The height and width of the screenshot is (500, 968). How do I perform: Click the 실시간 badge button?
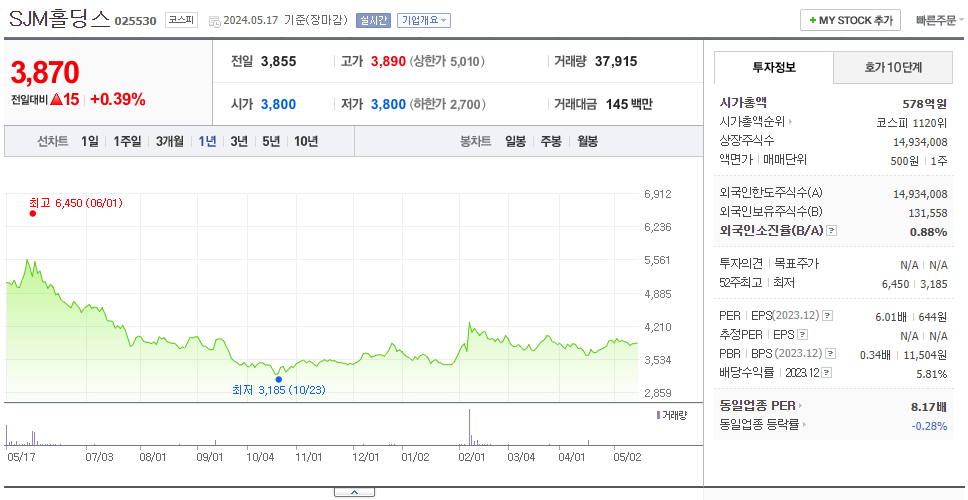point(373,20)
